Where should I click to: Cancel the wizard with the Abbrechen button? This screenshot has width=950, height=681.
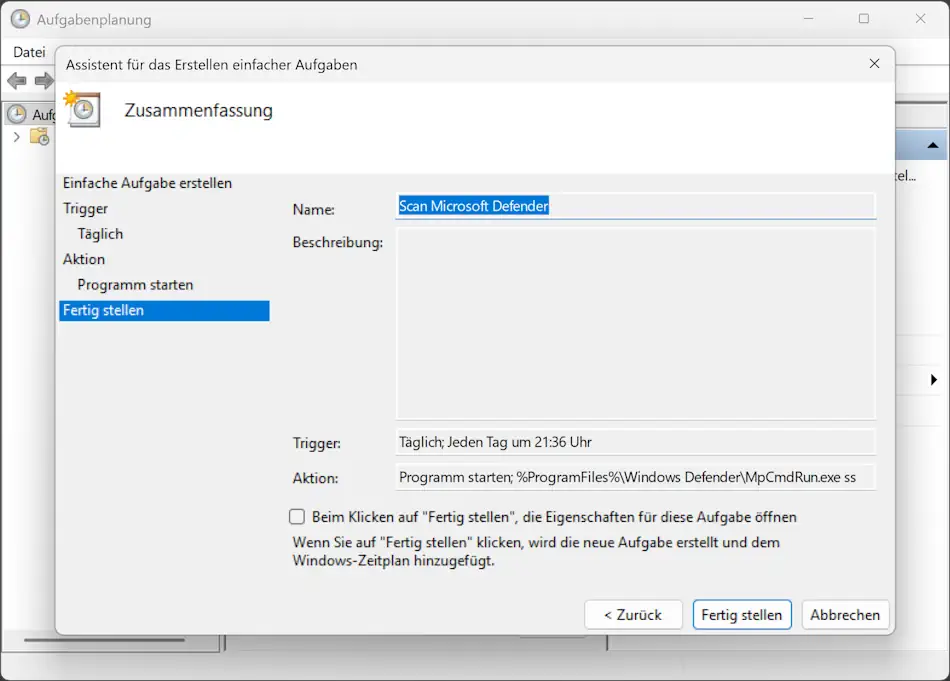[845, 614]
